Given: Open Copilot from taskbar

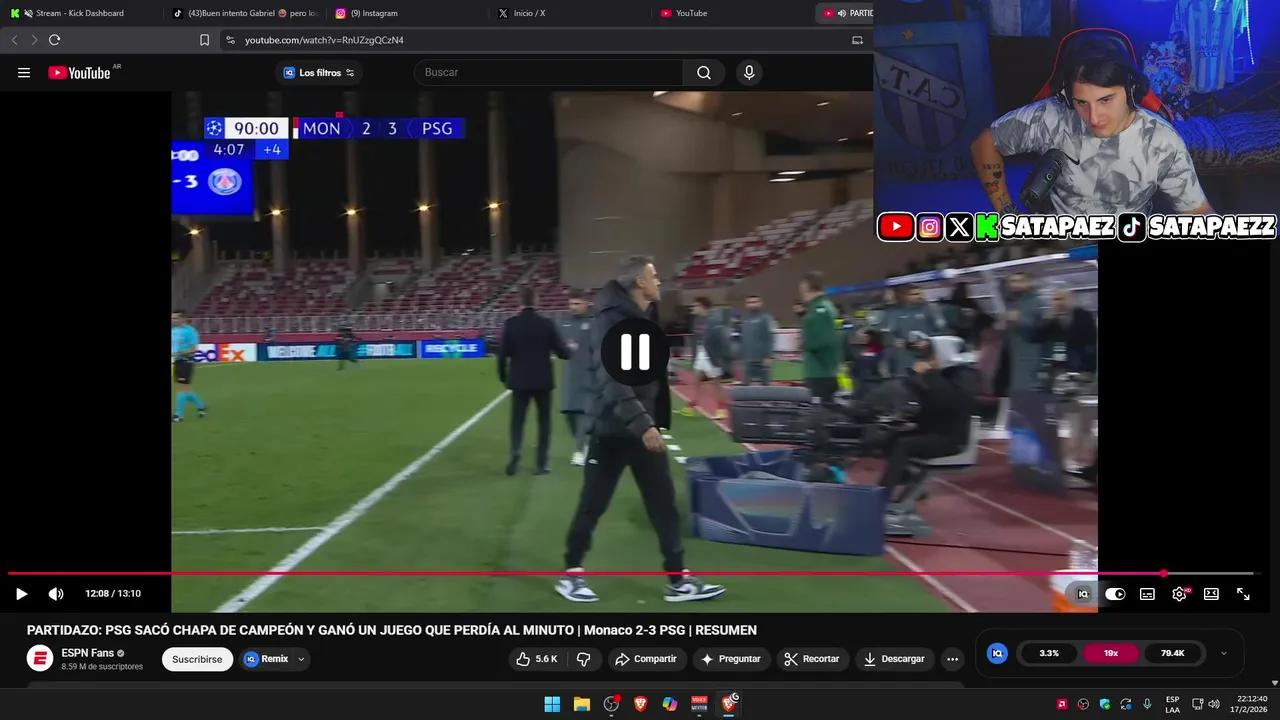Looking at the screenshot, I should click(x=670, y=704).
